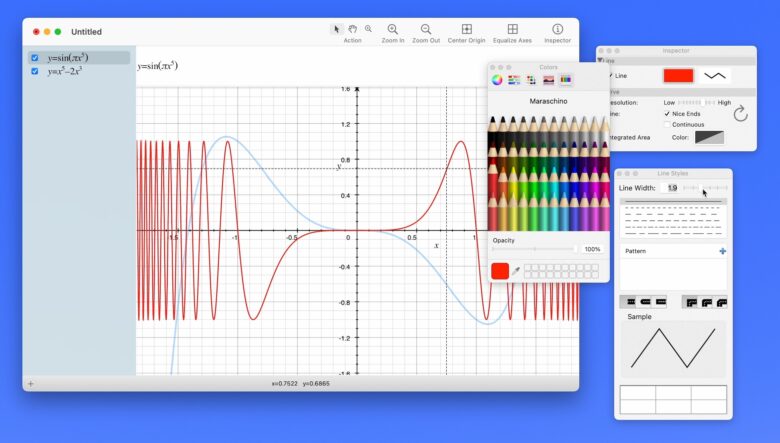780x443 pixels.
Task: Click the Zoom Out toolbar icon
Action: [426, 29]
